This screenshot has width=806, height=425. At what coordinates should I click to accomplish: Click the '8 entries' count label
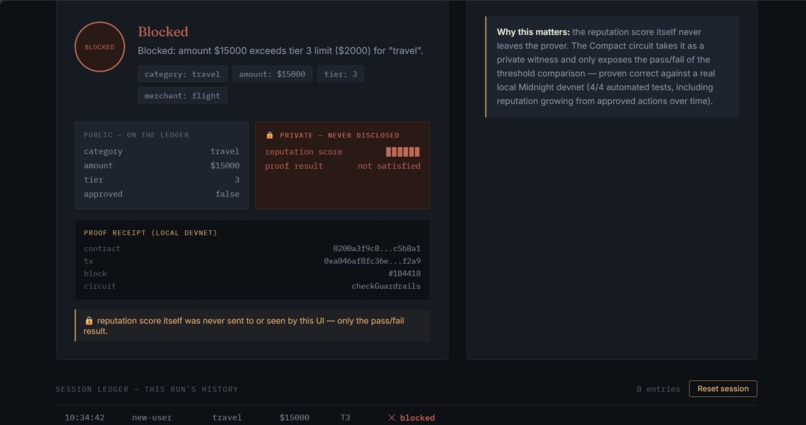[x=658, y=389]
